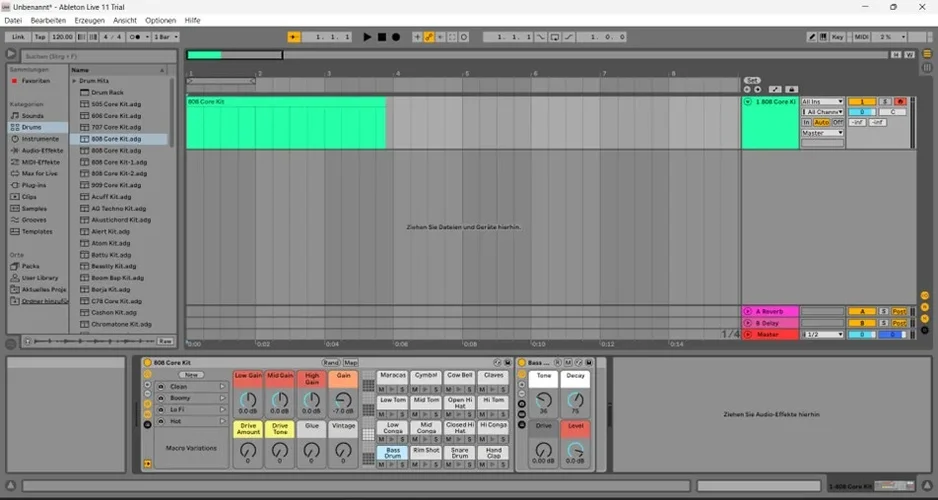The height and width of the screenshot is (500, 938).
Task: Click the Hot-Swap icon of 808 Core Kit
Action: (497, 362)
